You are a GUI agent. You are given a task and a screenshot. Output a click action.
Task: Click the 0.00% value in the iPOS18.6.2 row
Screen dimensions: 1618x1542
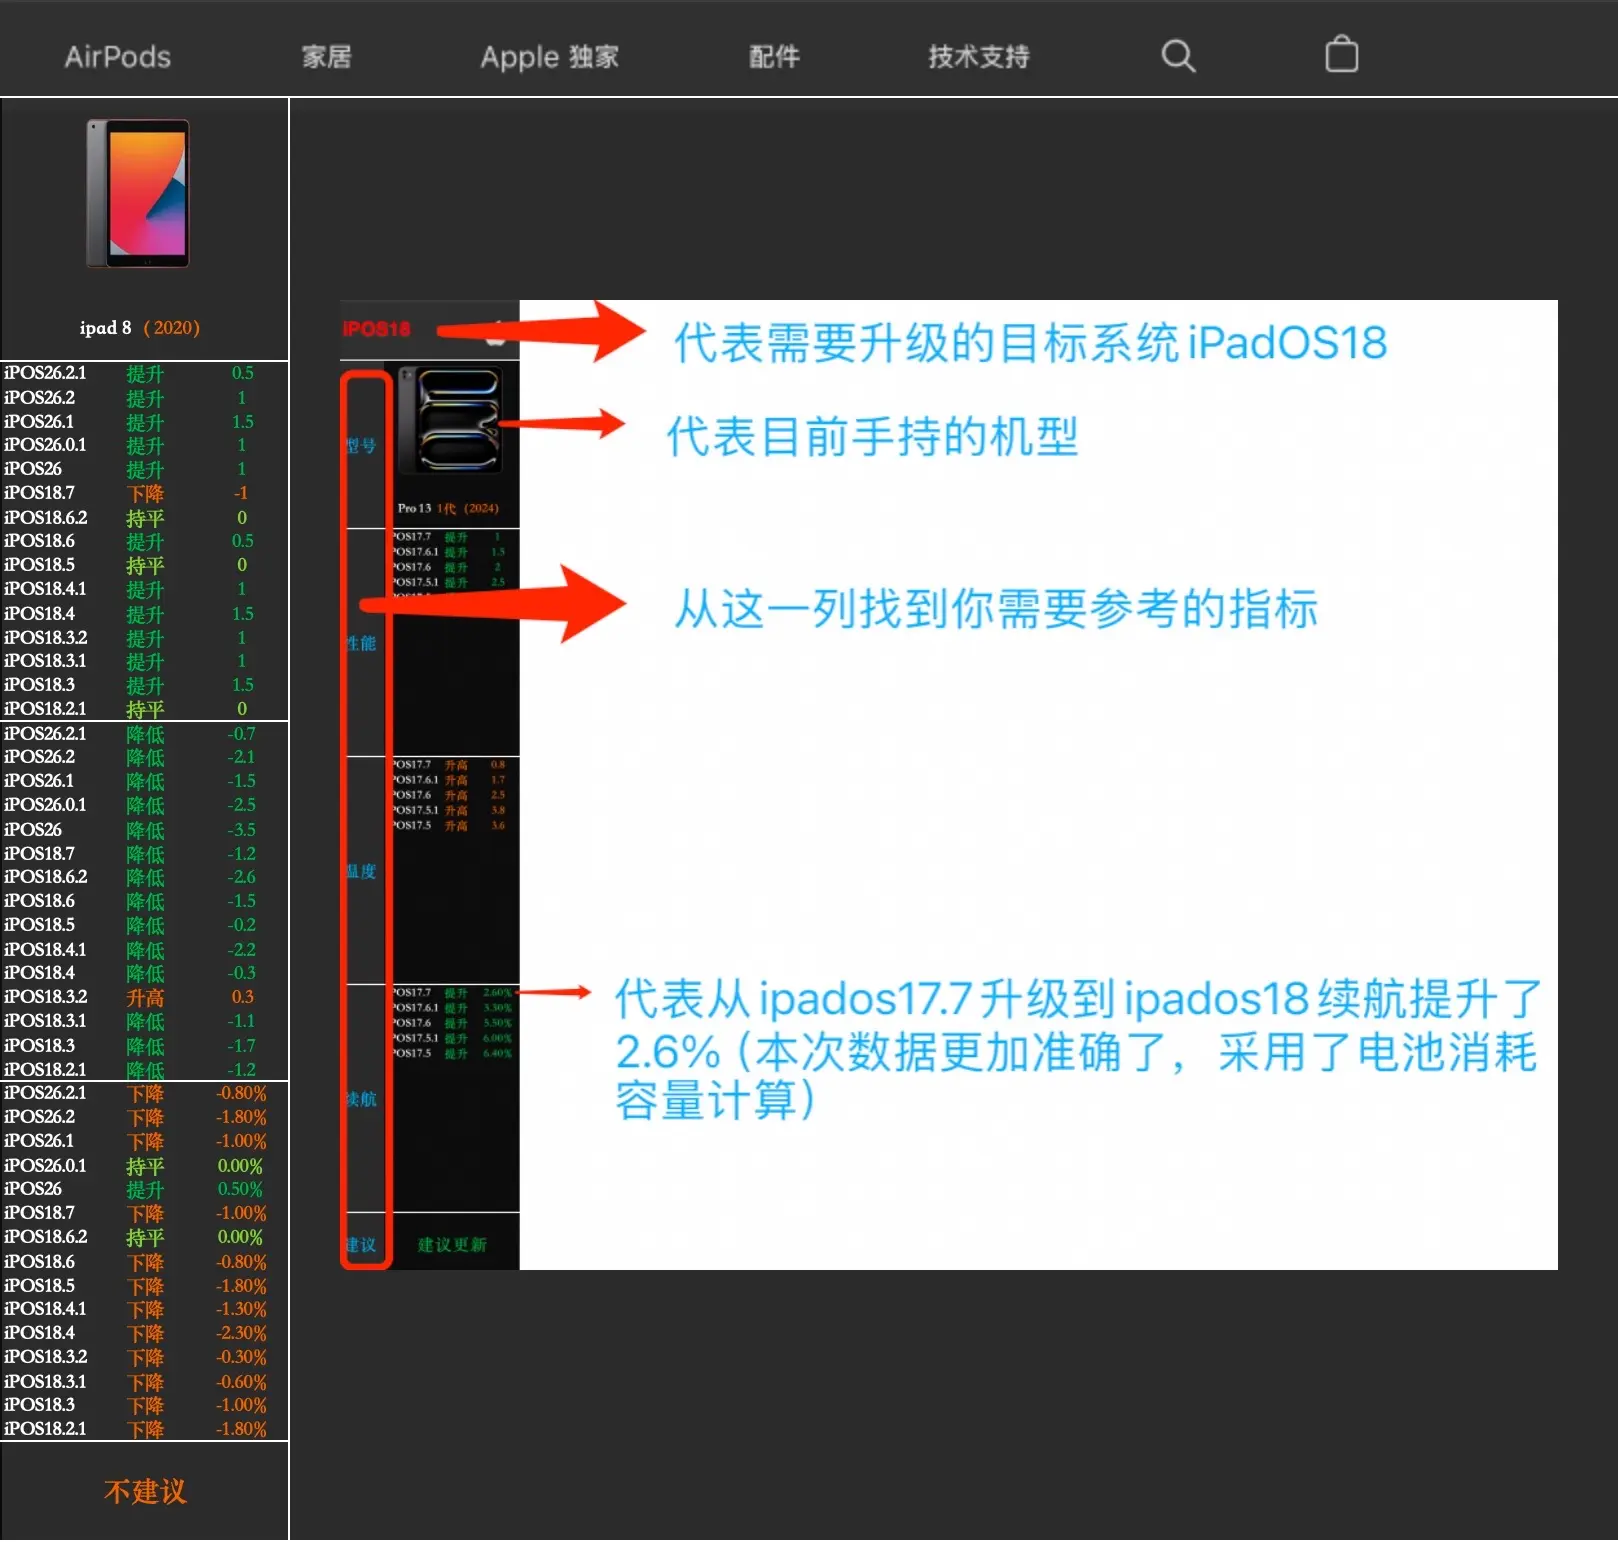(x=240, y=1237)
